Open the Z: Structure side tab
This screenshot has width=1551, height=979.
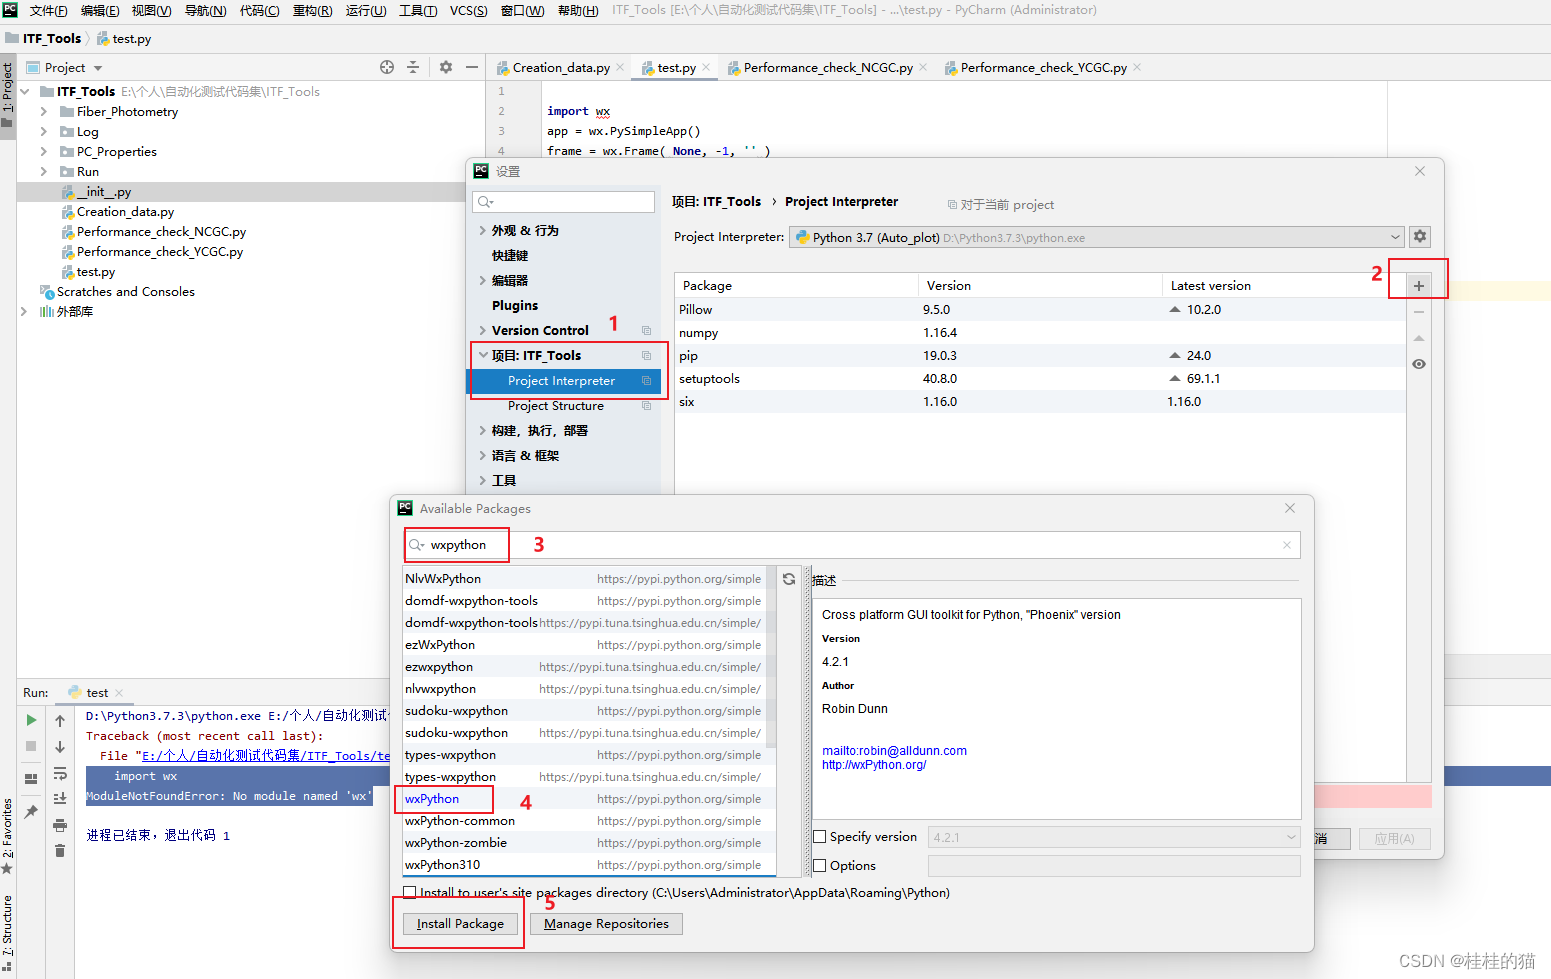pyautogui.click(x=8, y=926)
